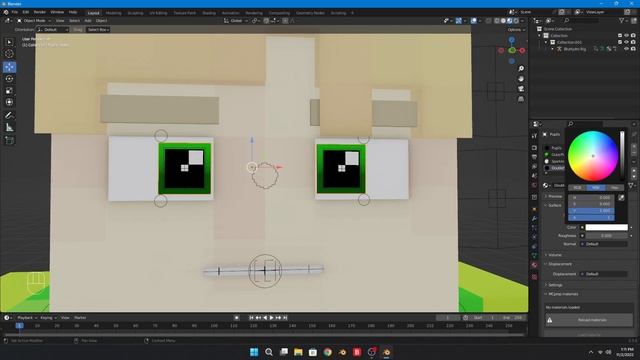Click the eyedropper in color picker
The height and width of the screenshot is (360, 640).
tap(621, 198)
